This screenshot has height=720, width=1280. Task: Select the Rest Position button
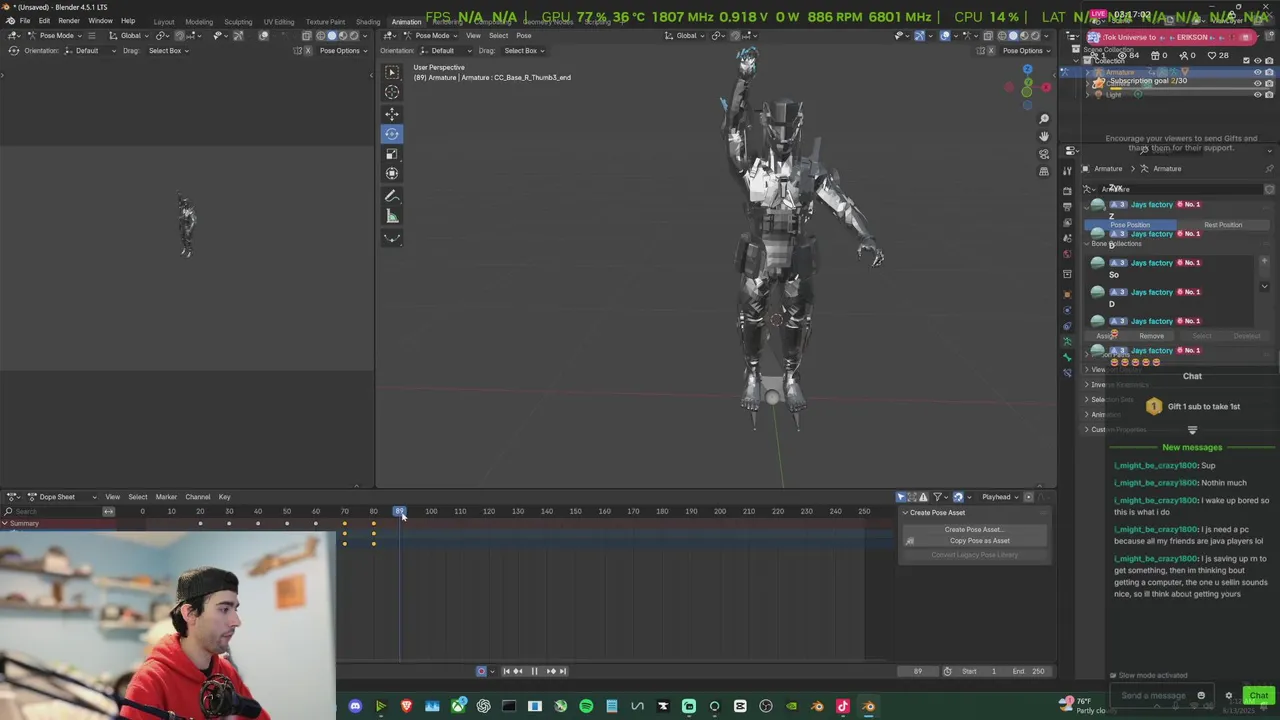tap(1223, 225)
